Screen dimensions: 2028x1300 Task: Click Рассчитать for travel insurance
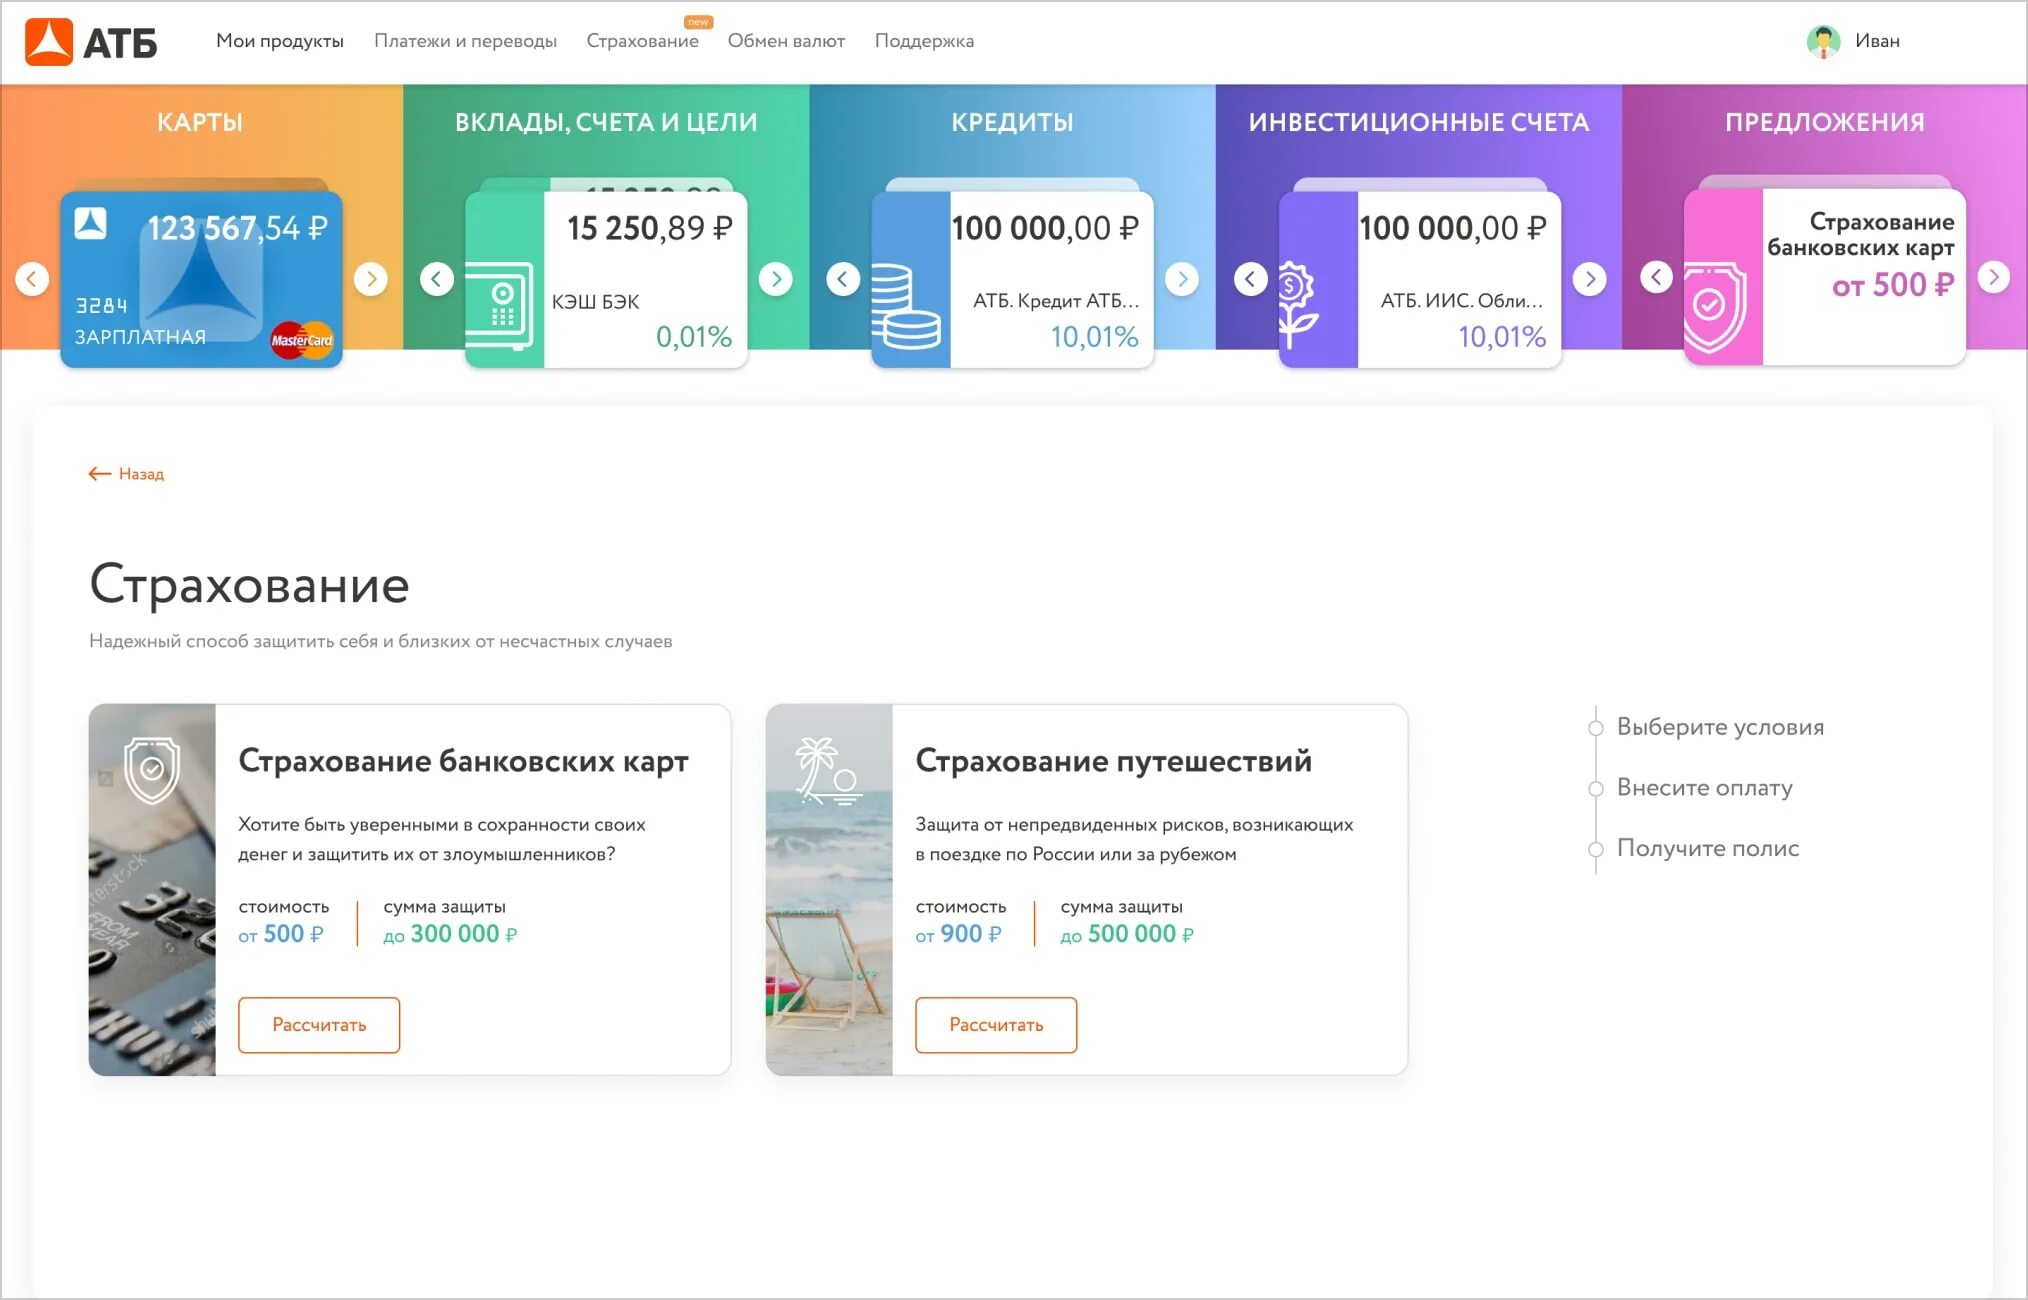(x=996, y=1025)
